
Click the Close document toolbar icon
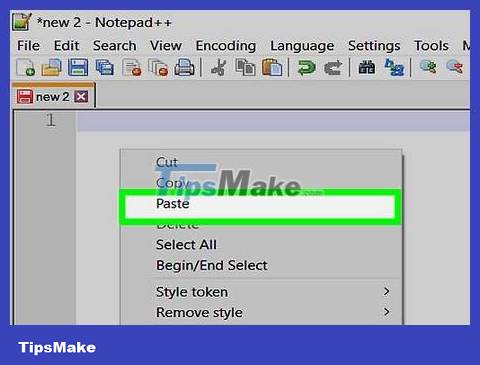[x=132, y=67]
